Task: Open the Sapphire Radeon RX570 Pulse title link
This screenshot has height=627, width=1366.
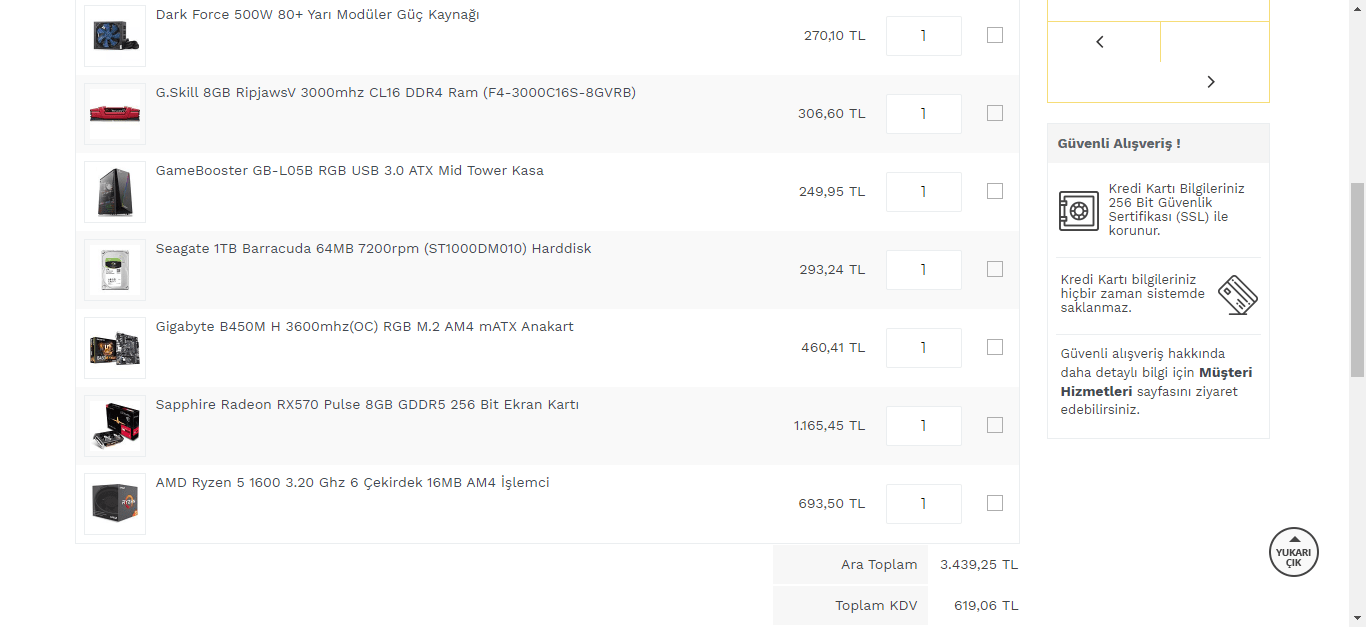Action: pos(367,405)
